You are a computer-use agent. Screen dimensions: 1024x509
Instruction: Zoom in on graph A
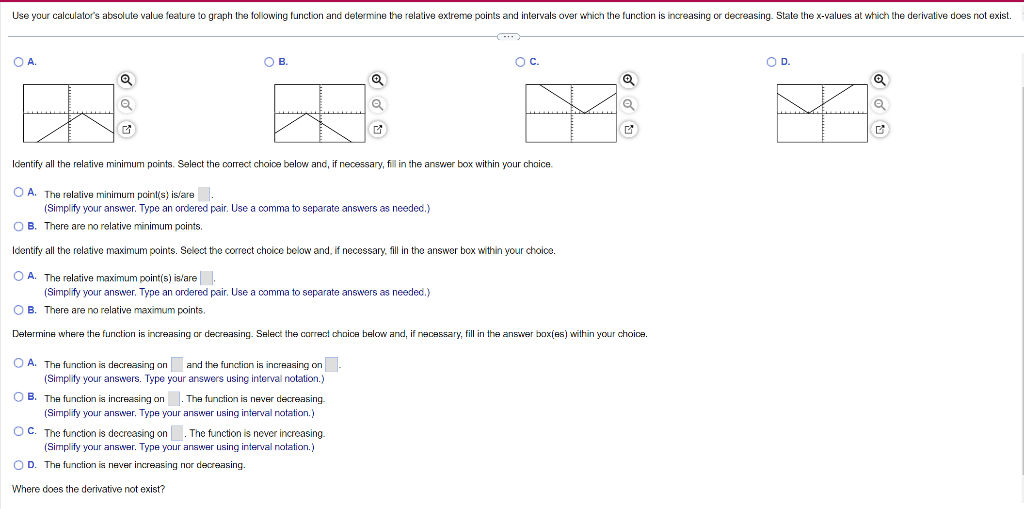pos(127,80)
